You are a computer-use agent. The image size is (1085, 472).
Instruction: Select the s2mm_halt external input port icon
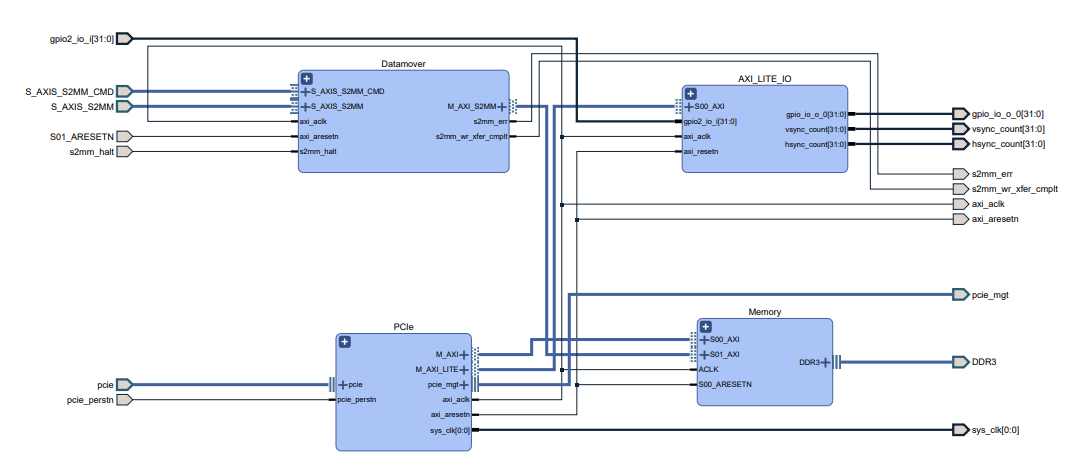[124, 152]
